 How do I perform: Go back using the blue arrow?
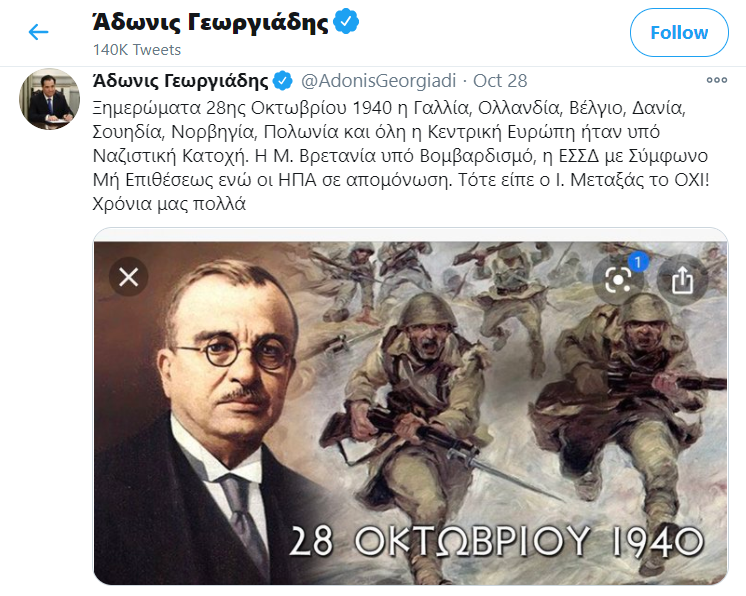click(x=39, y=32)
